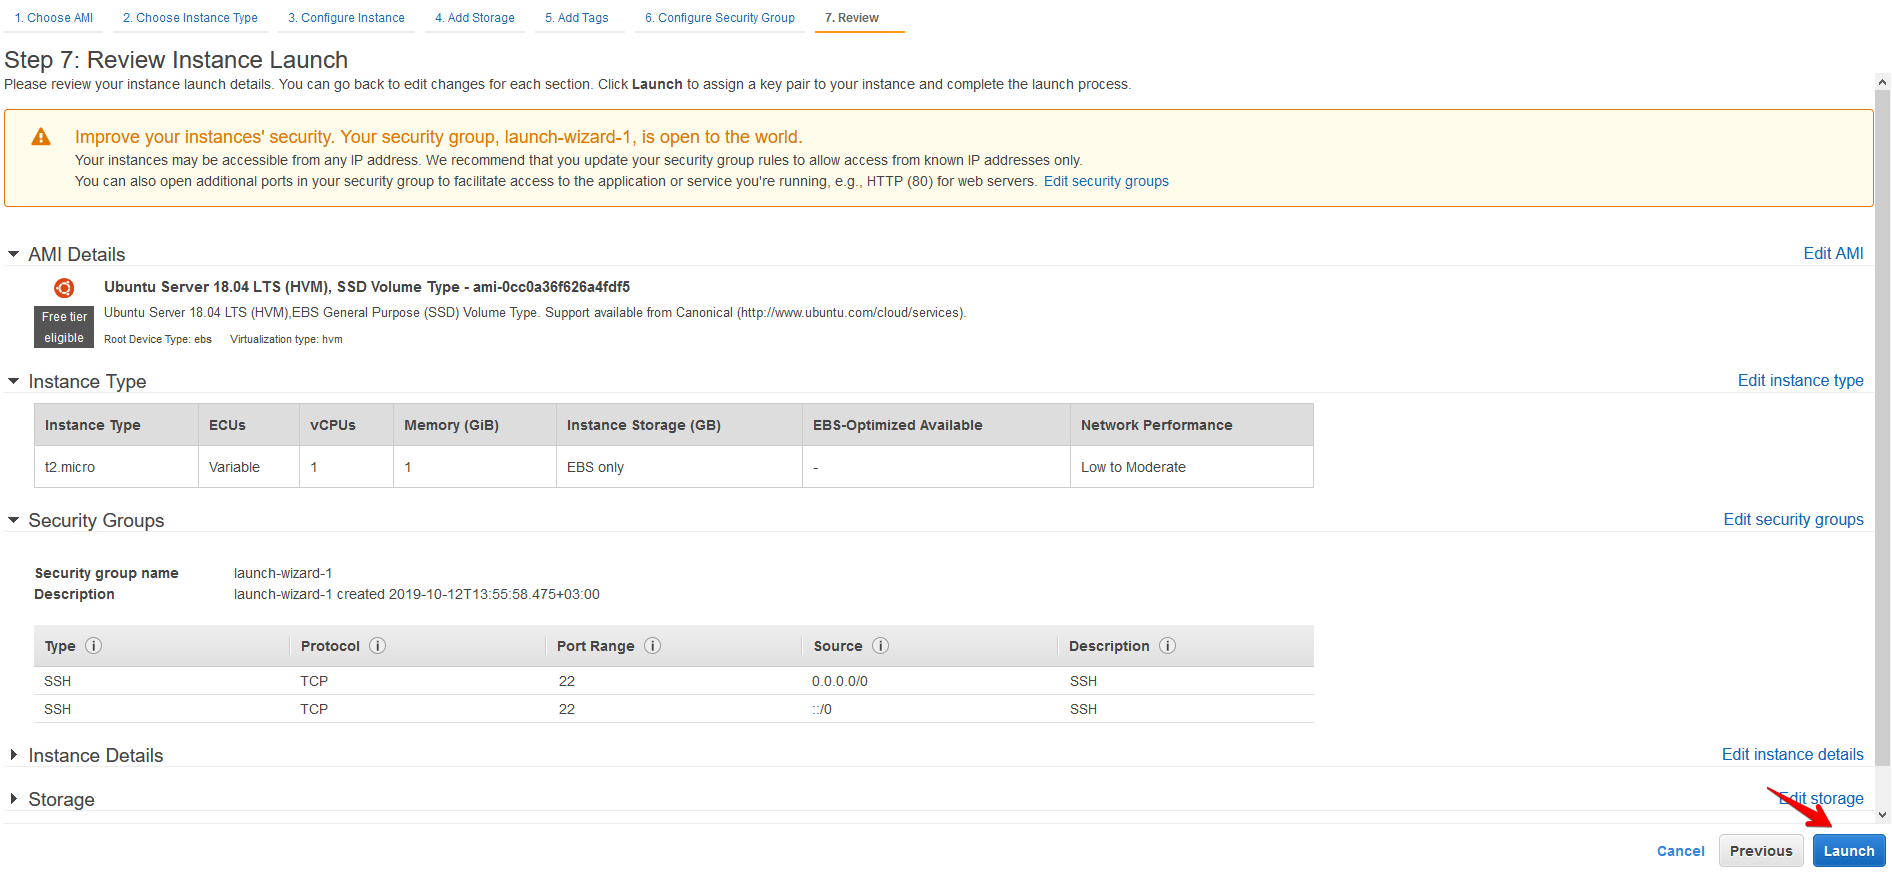Click the info icon next to Port Range
Image resolution: width=1892 pixels, height=873 pixels.
click(x=653, y=646)
